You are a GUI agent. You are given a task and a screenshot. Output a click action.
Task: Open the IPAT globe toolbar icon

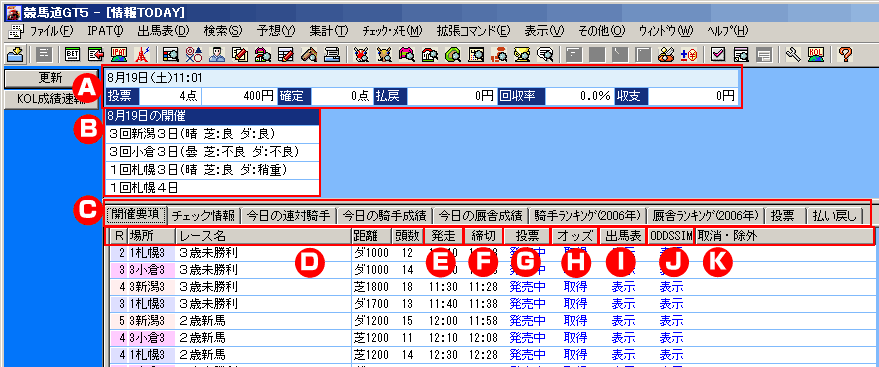tap(118, 54)
